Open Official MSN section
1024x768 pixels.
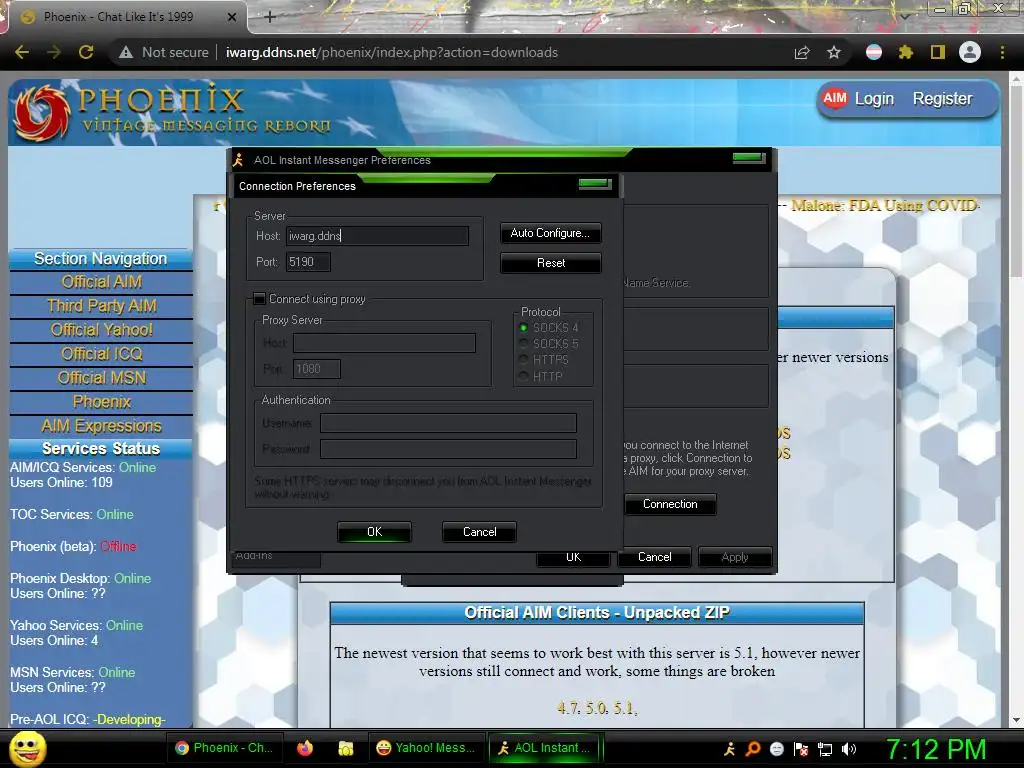click(x=101, y=378)
